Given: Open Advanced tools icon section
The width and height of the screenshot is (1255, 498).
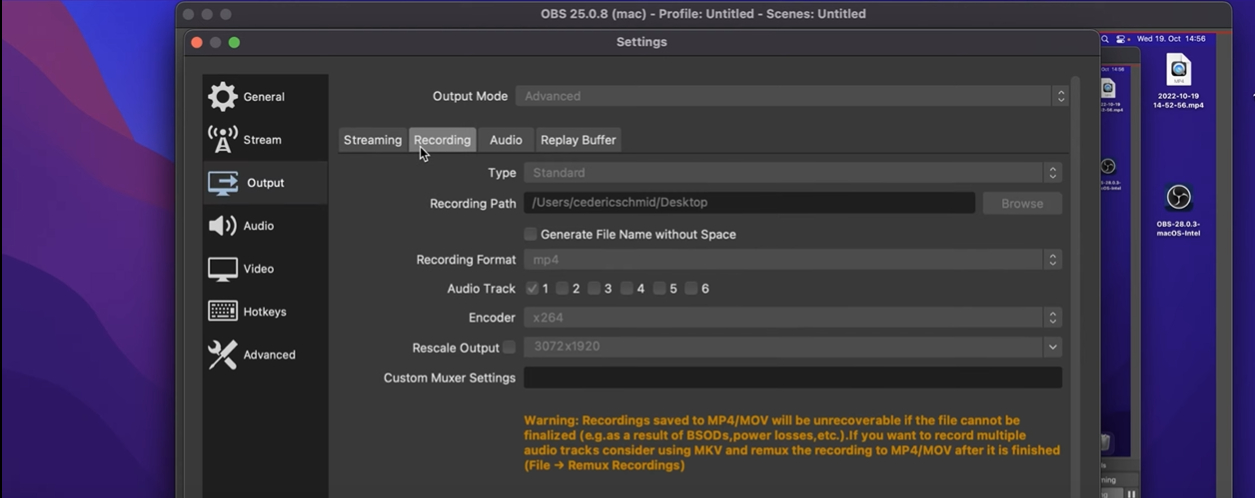Looking at the screenshot, I should coord(223,354).
